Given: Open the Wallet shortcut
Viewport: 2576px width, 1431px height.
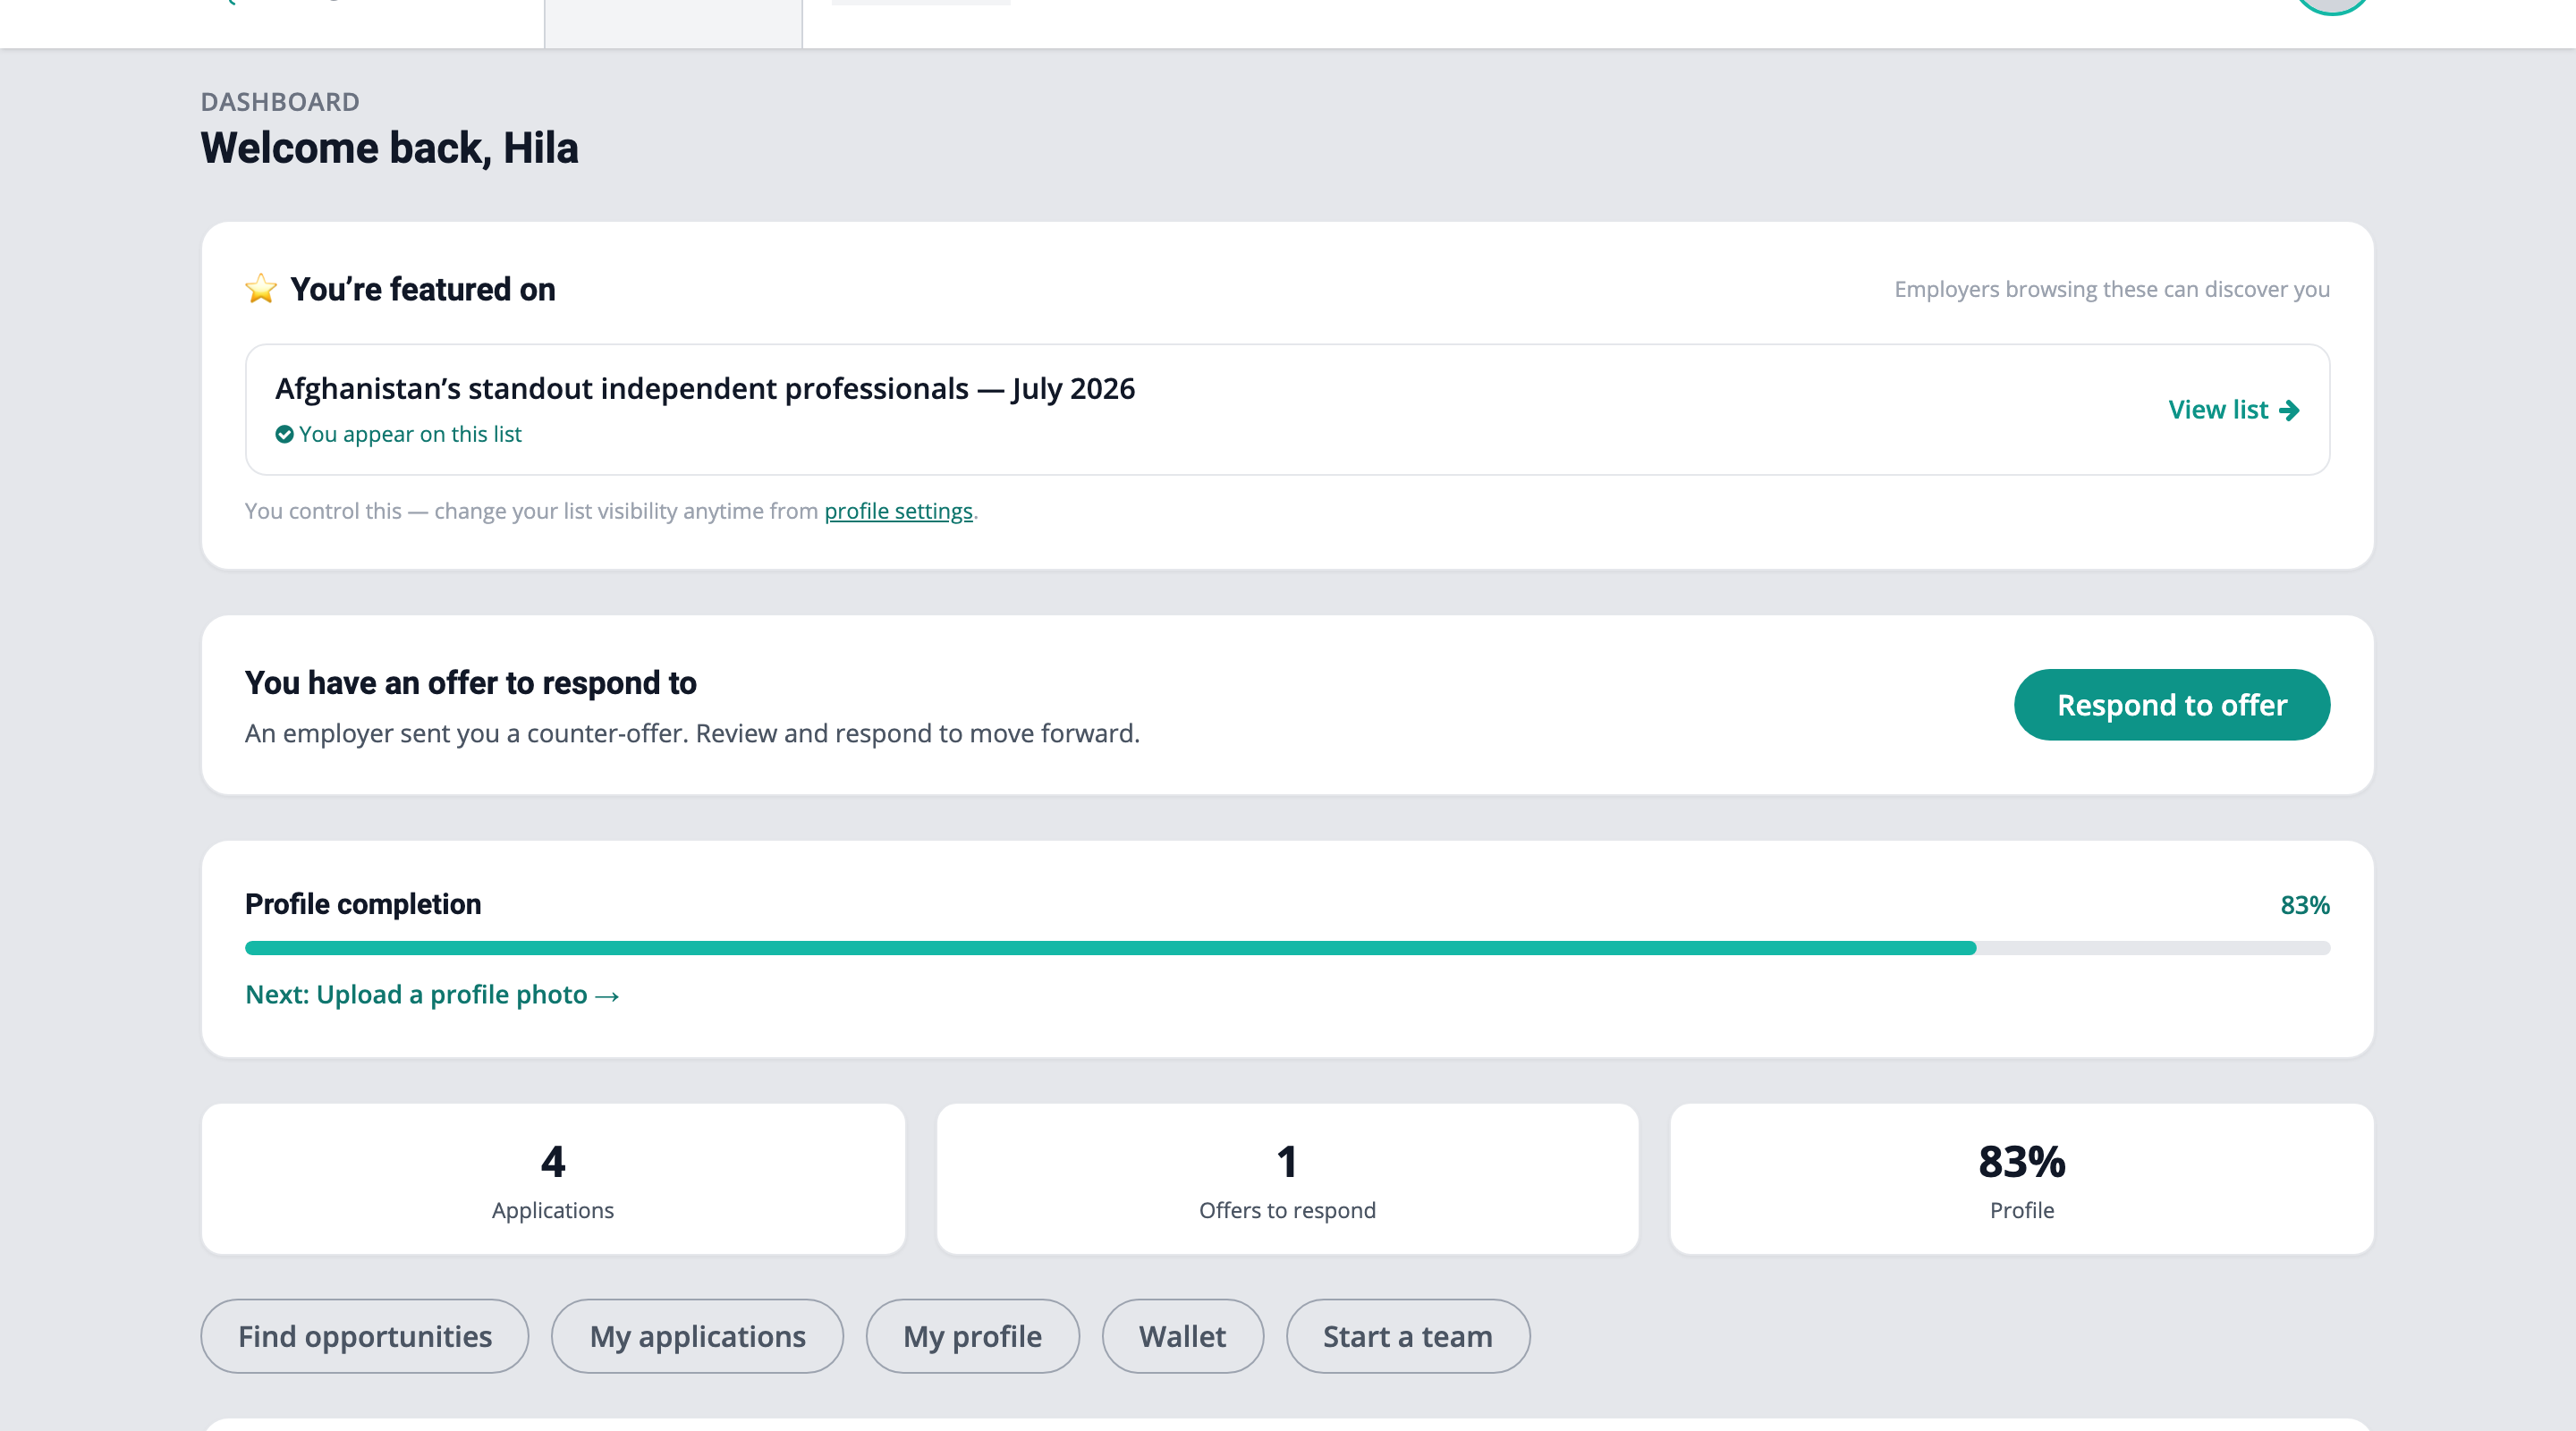Looking at the screenshot, I should coord(1182,1336).
